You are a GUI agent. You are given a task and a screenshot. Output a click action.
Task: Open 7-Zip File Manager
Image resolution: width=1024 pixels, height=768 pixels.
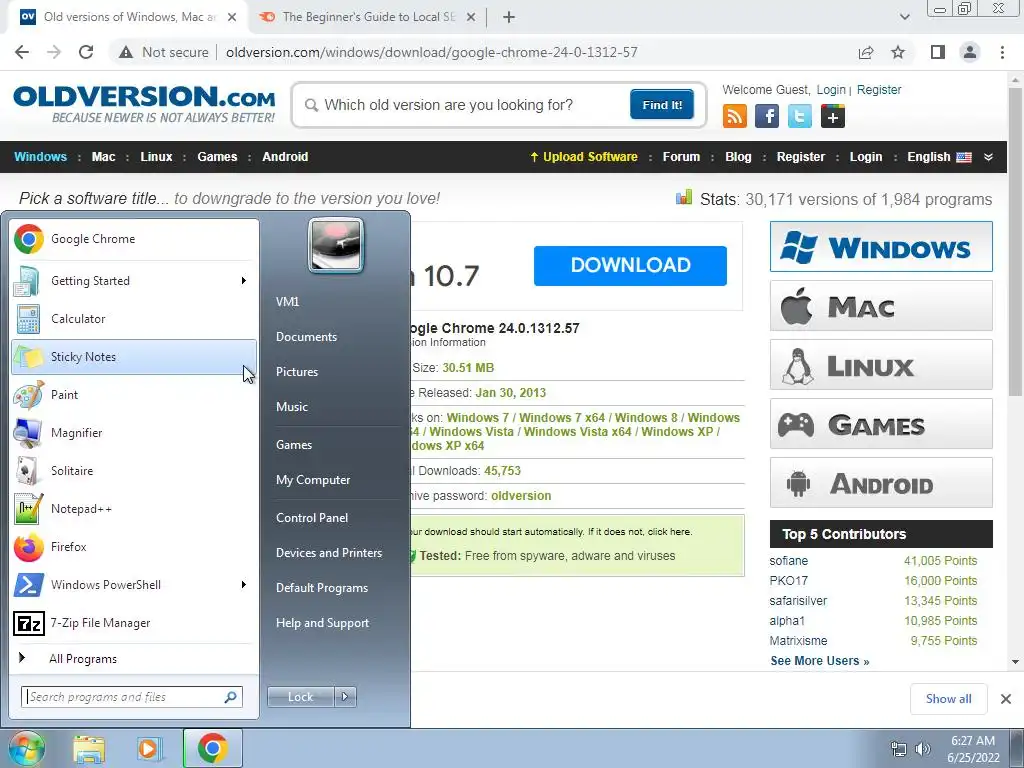click(x=134, y=623)
